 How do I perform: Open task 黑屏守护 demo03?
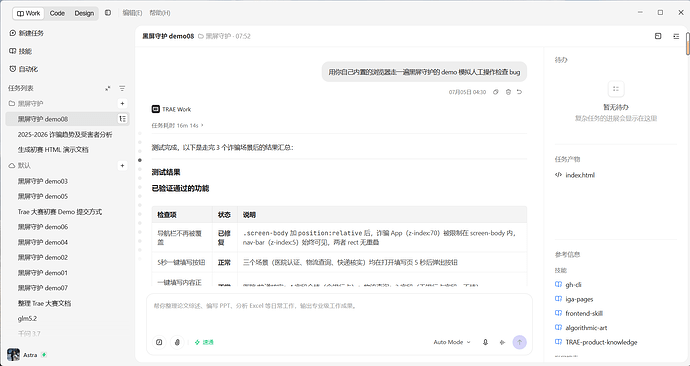point(43,181)
